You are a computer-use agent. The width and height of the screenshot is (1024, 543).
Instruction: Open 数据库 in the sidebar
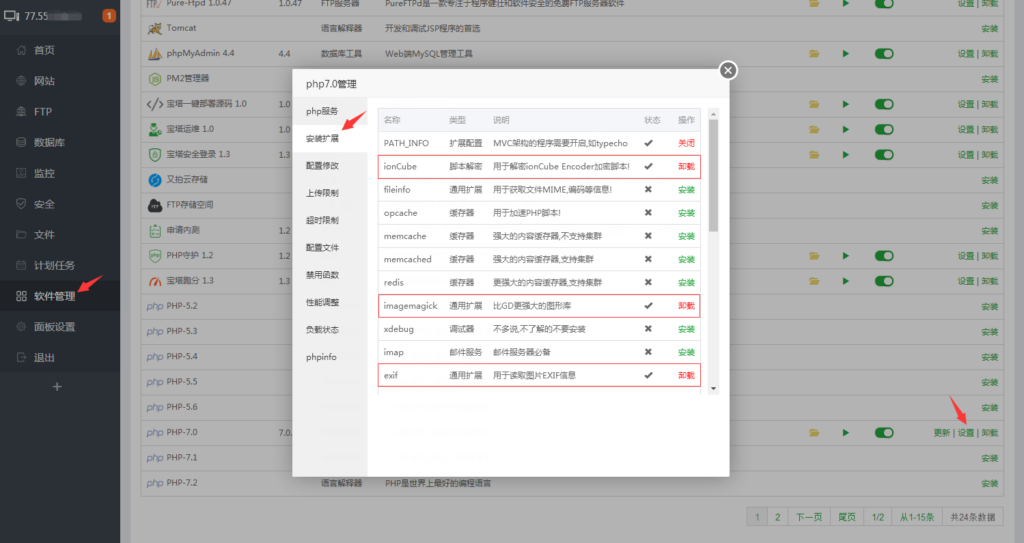[x=49, y=142]
